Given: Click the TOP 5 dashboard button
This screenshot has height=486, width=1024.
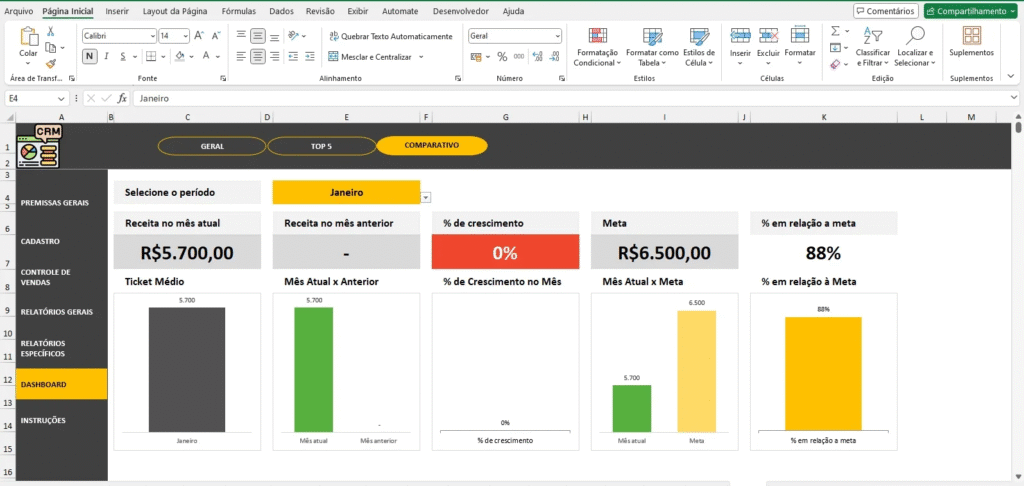Looking at the screenshot, I should point(321,146).
